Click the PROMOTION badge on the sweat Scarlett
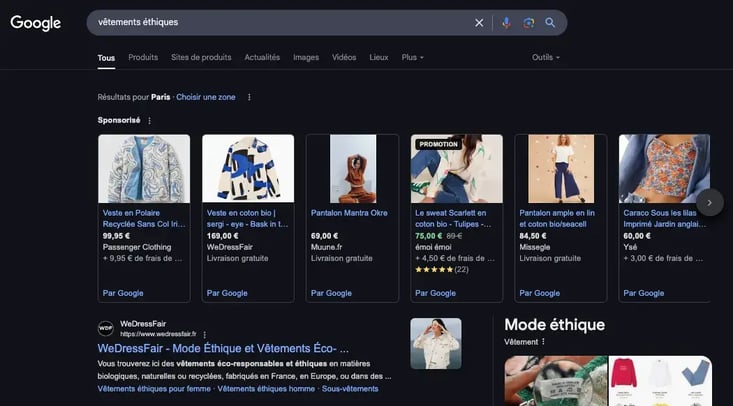 click(438, 144)
